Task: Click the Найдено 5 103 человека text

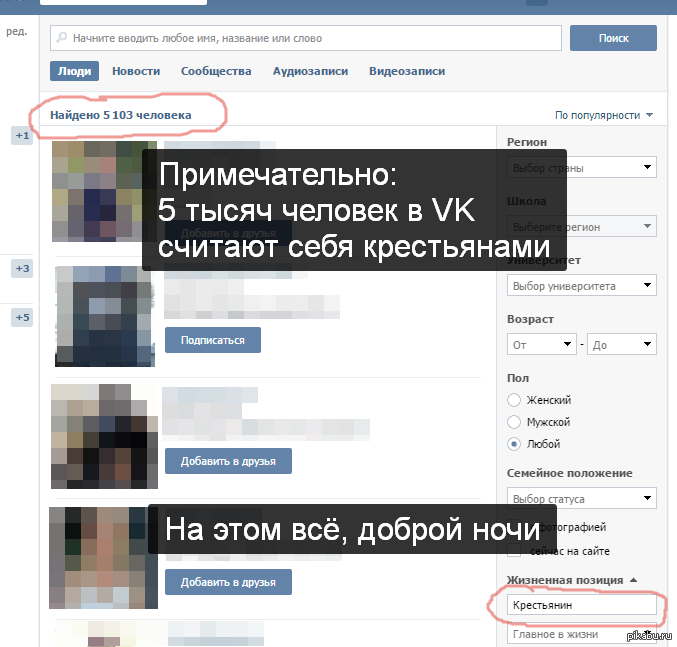Action: 120,115
